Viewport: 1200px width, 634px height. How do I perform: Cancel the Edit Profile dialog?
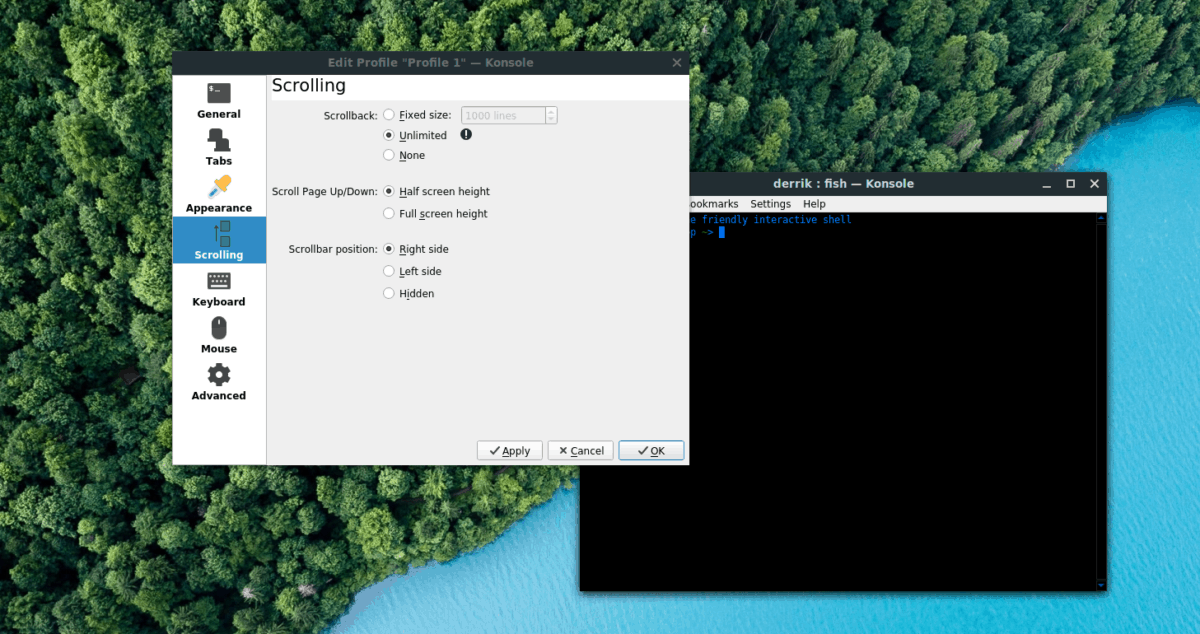tap(580, 451)
